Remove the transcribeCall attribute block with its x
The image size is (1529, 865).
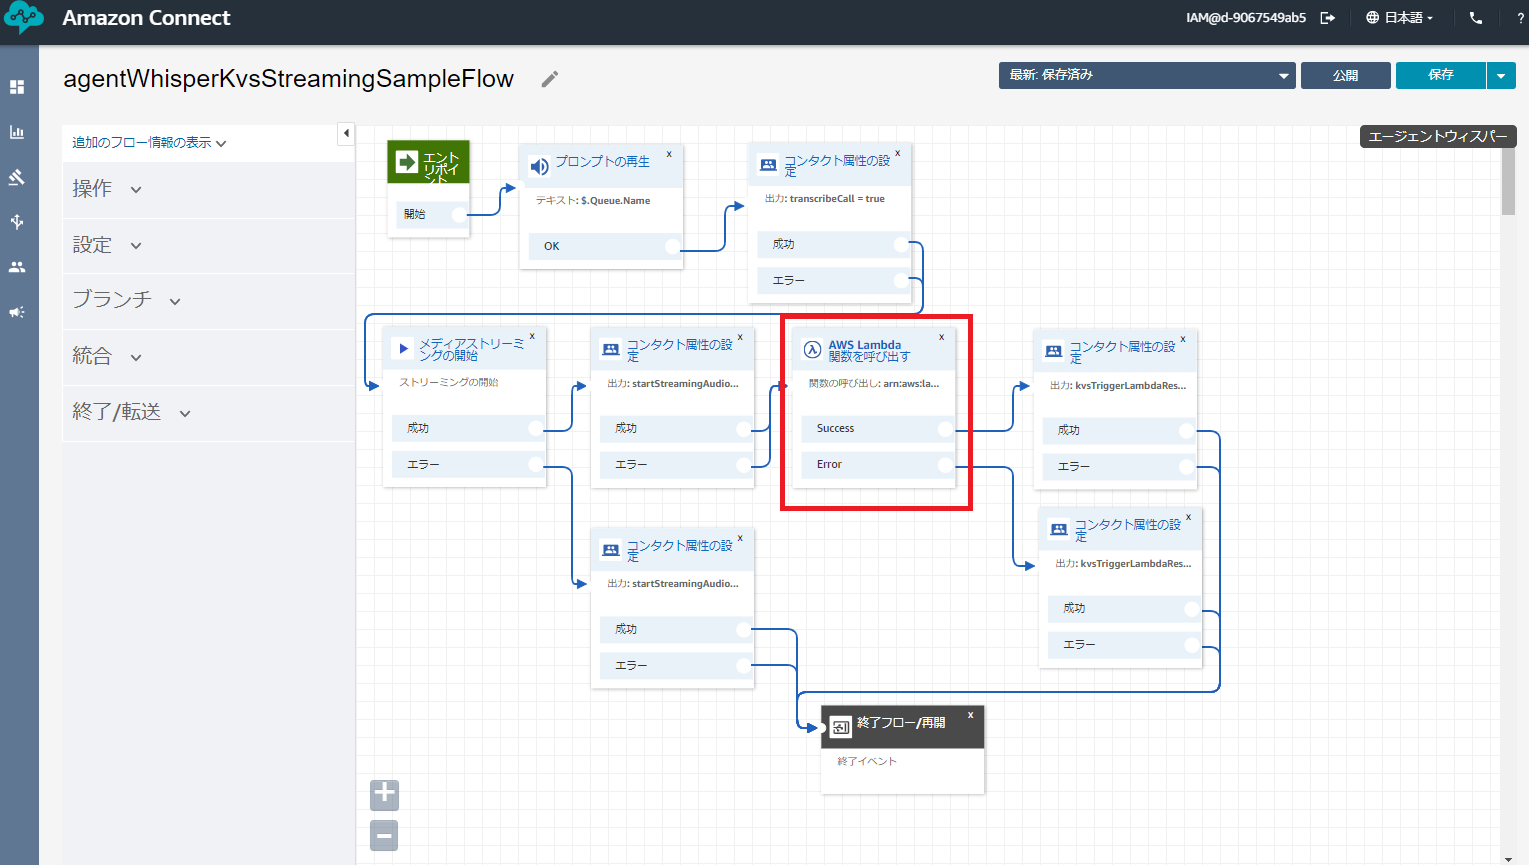[x=897, y=153]
